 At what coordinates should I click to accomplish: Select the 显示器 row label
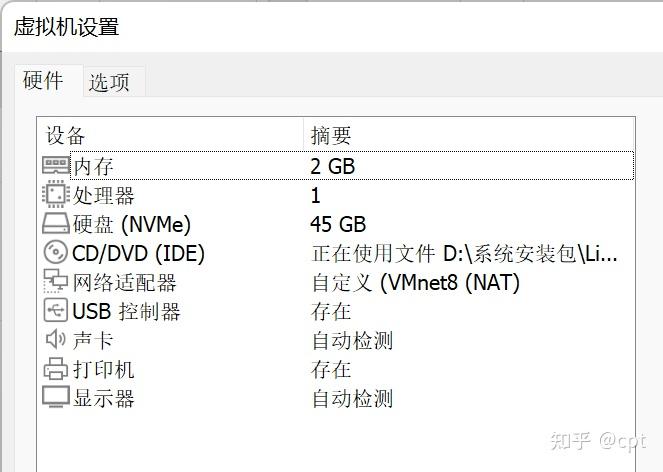pos(103,398)
